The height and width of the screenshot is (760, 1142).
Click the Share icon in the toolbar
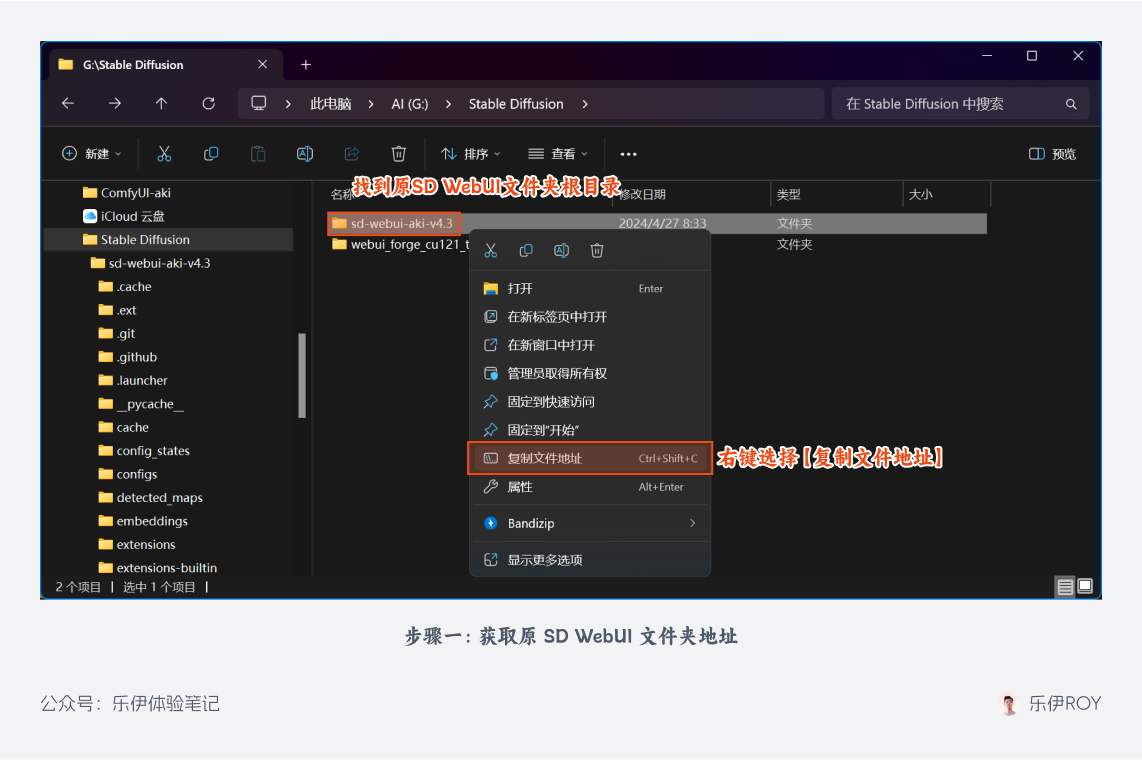pos(351,153)
